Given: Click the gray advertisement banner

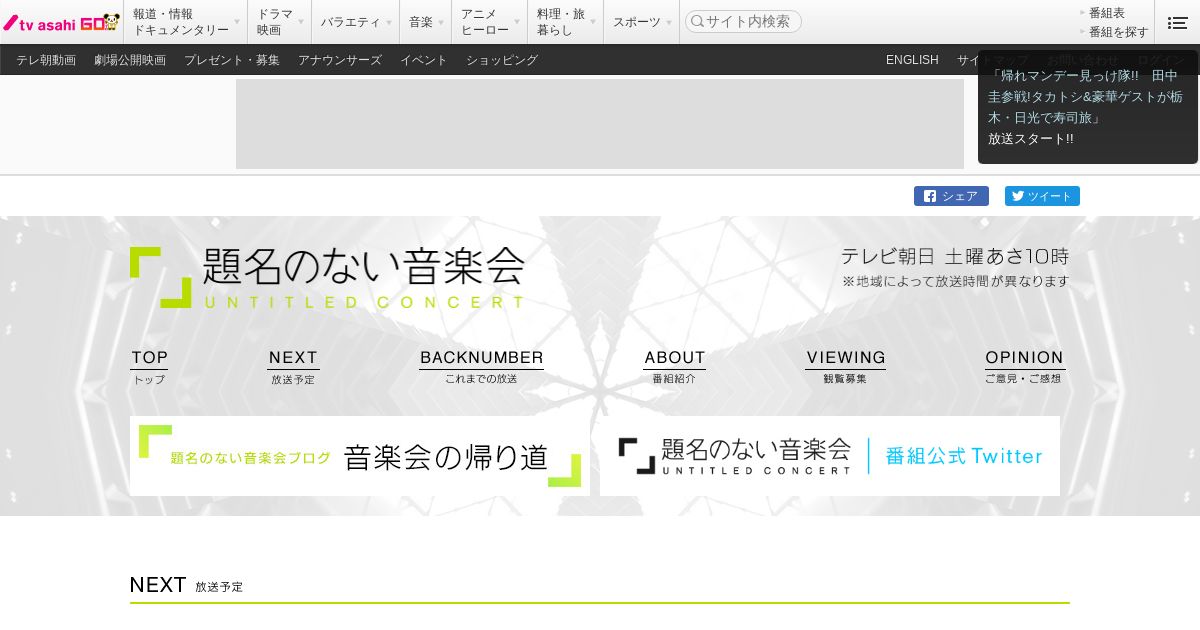Looking at the screenshot, I should pyautogui.click(x=600, y=124).
